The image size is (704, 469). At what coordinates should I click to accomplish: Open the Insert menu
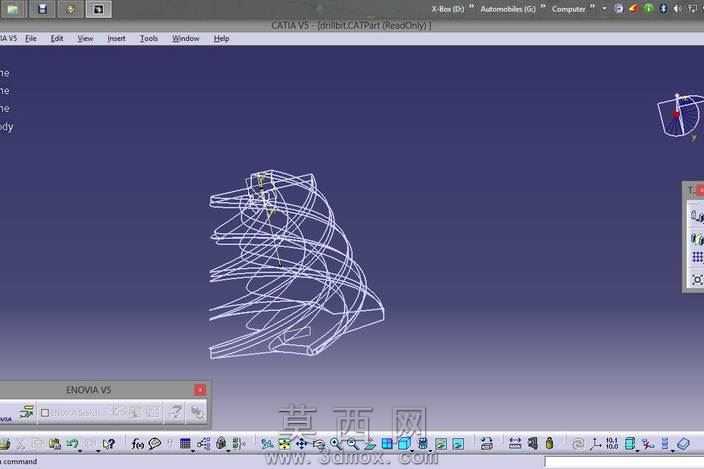pos(116,39)
